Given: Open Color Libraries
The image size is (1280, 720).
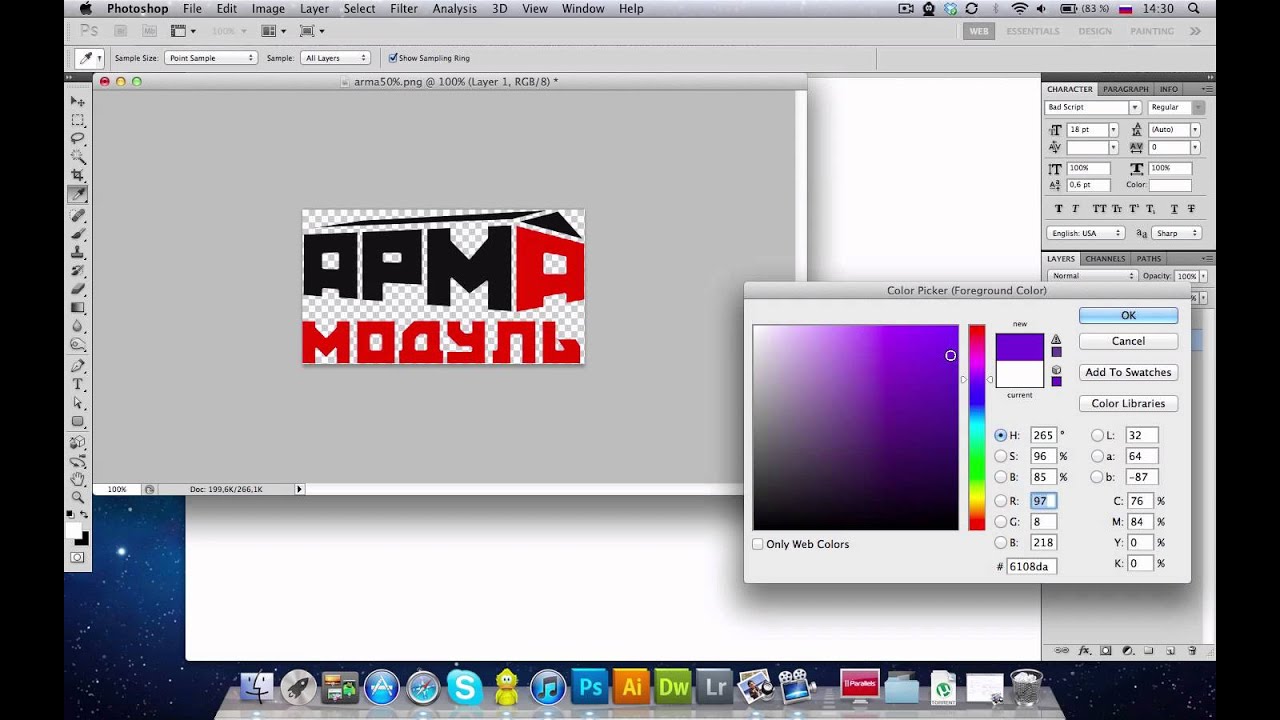Looking at the screenshot, I should click(x=1128, y=403).
